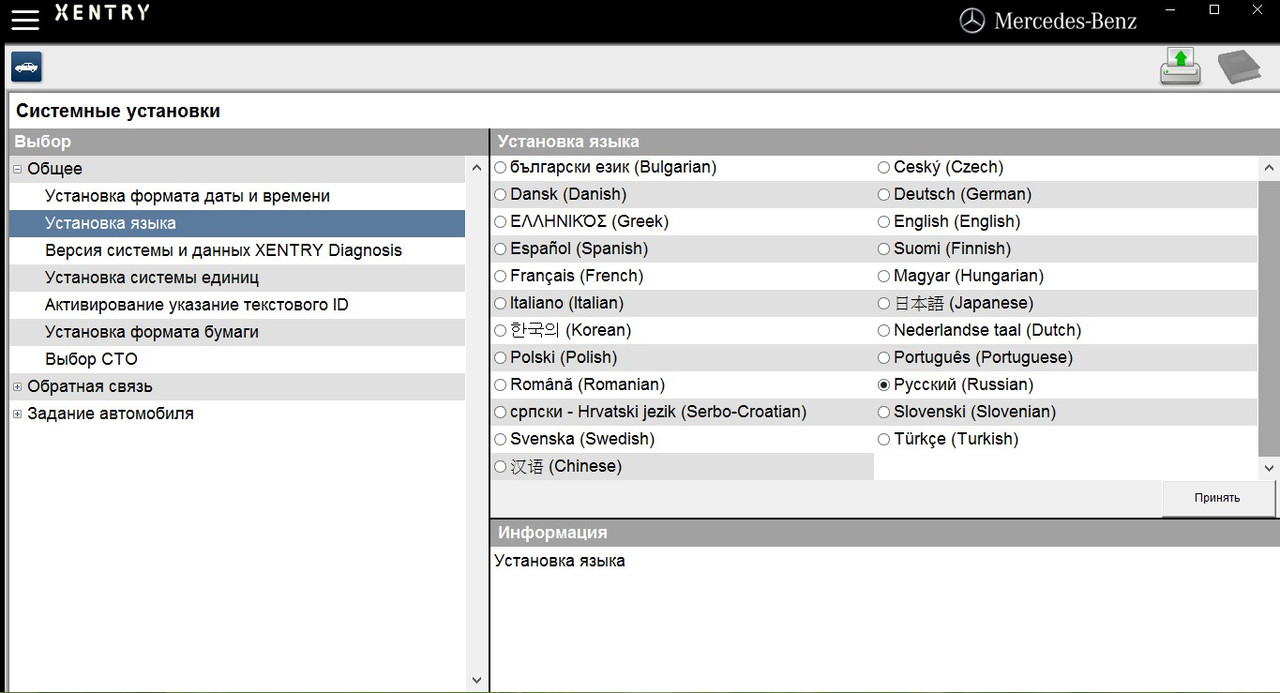This screenshot has height=693, width=1280.
Task: Click language list scroll down arrow
Action: point(1269,467)
